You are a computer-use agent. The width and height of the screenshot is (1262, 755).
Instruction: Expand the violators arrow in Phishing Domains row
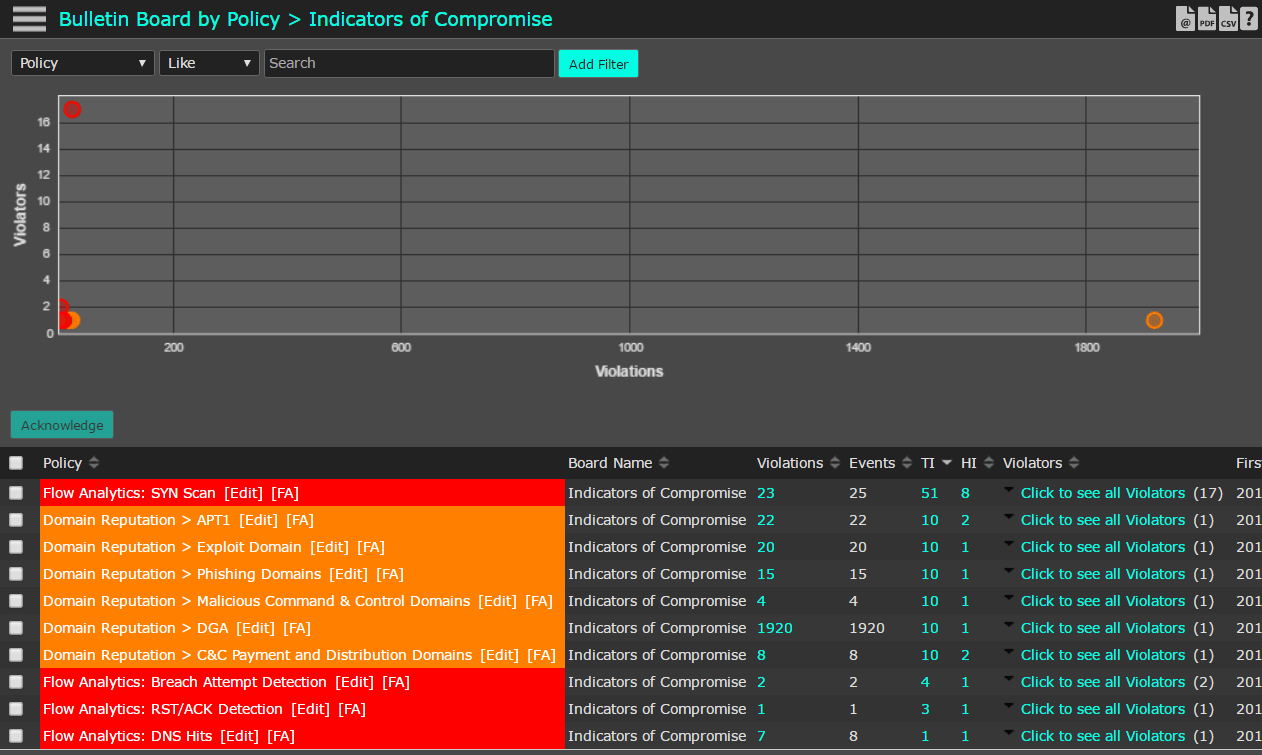pyautogui.click(x=1009, y=570)
